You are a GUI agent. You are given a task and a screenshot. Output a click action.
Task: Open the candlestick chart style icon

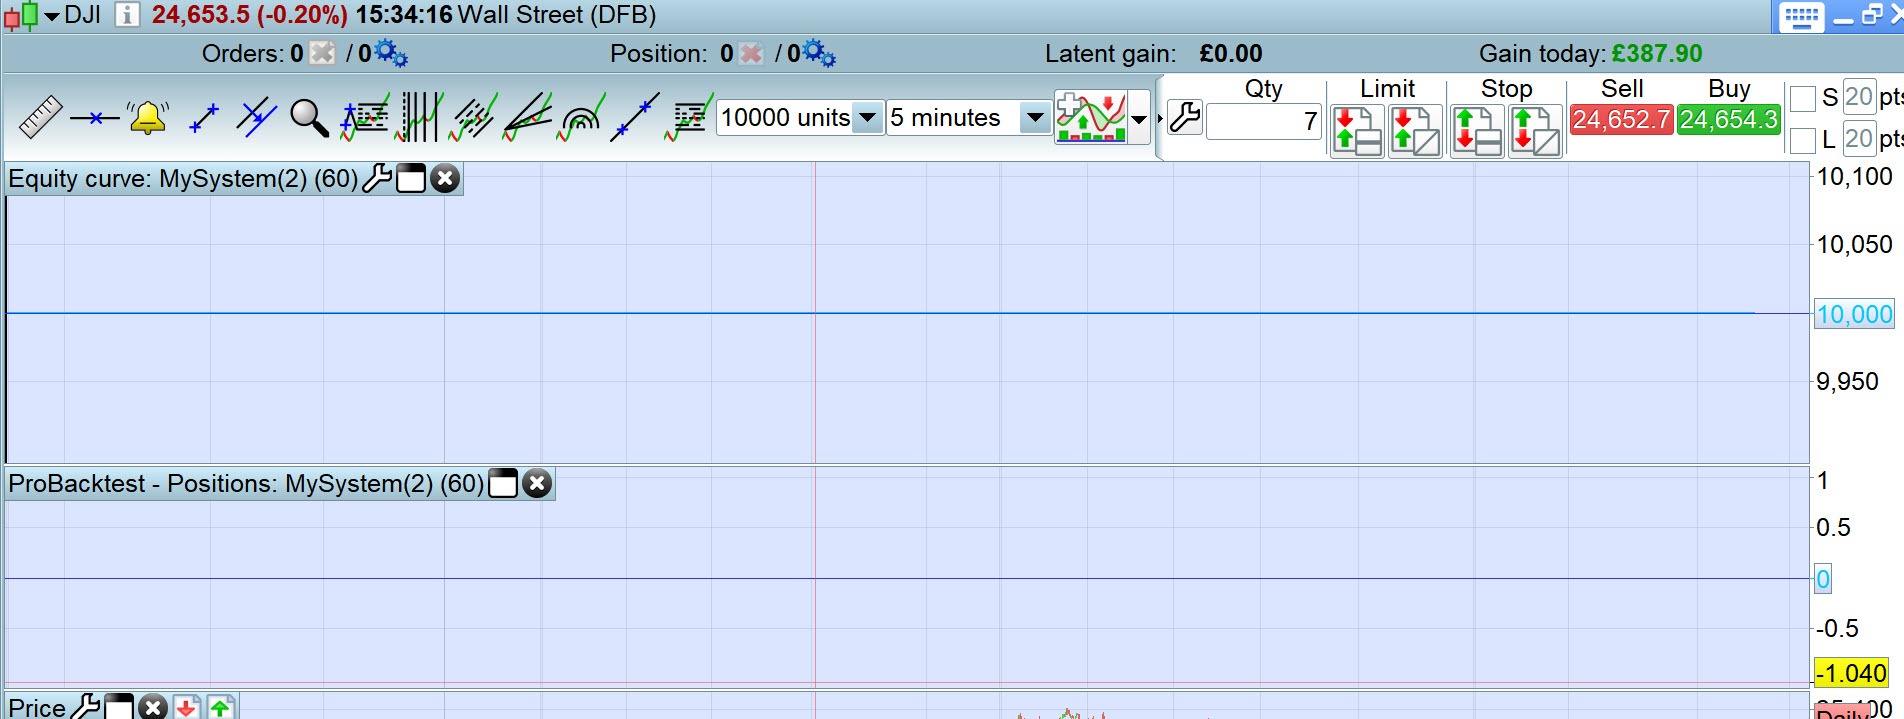[x=22, y=16]
